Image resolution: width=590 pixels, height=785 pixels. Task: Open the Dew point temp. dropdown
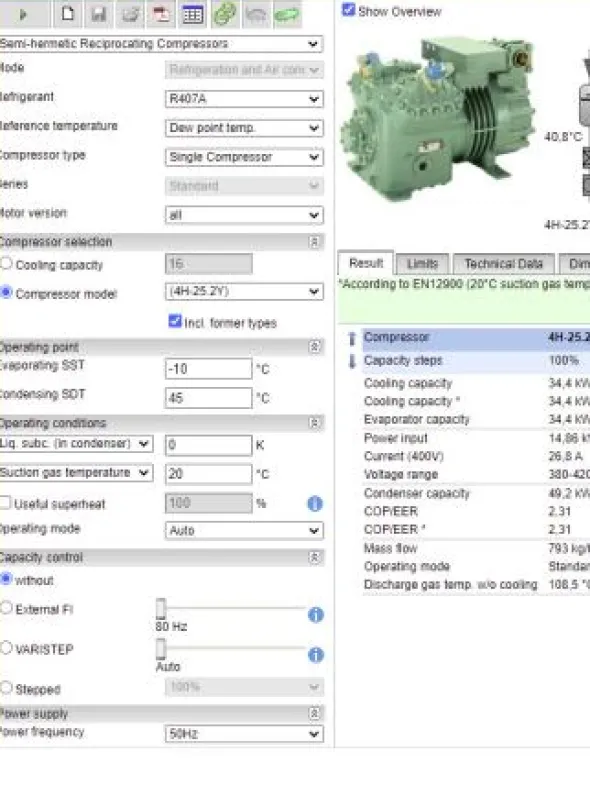(244, 128)
